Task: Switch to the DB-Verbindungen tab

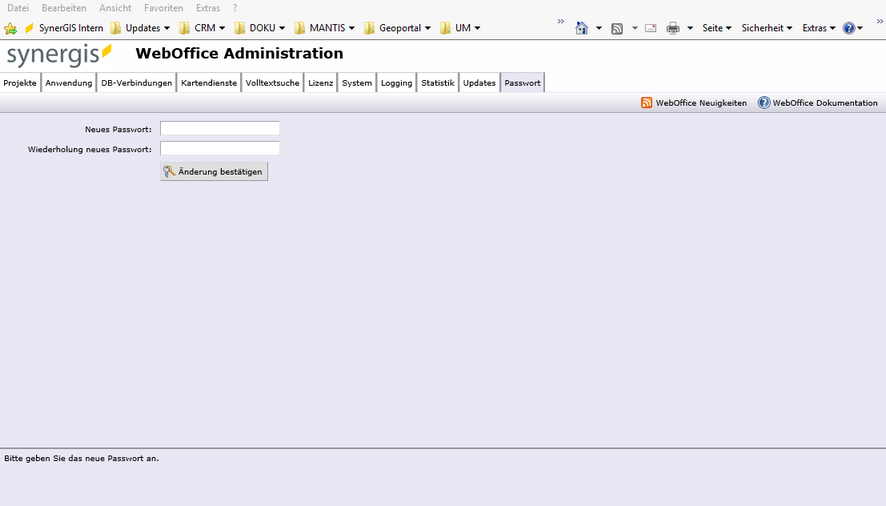Action: click(x=137, y=83)
